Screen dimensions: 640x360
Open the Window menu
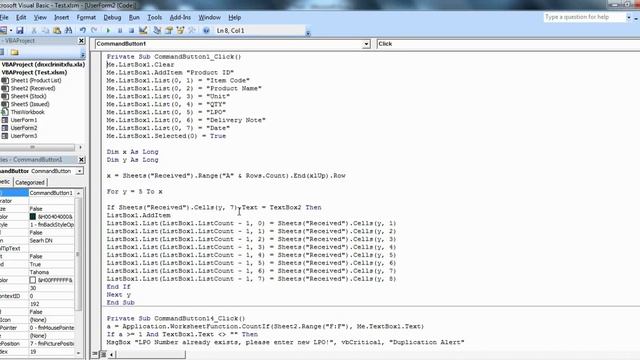tap(209, 18)
